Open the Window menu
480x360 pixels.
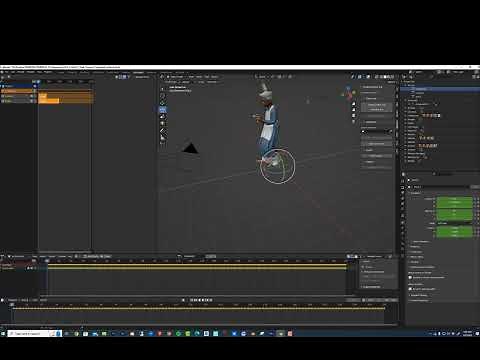pyautogui.click(x=31, y=72)
